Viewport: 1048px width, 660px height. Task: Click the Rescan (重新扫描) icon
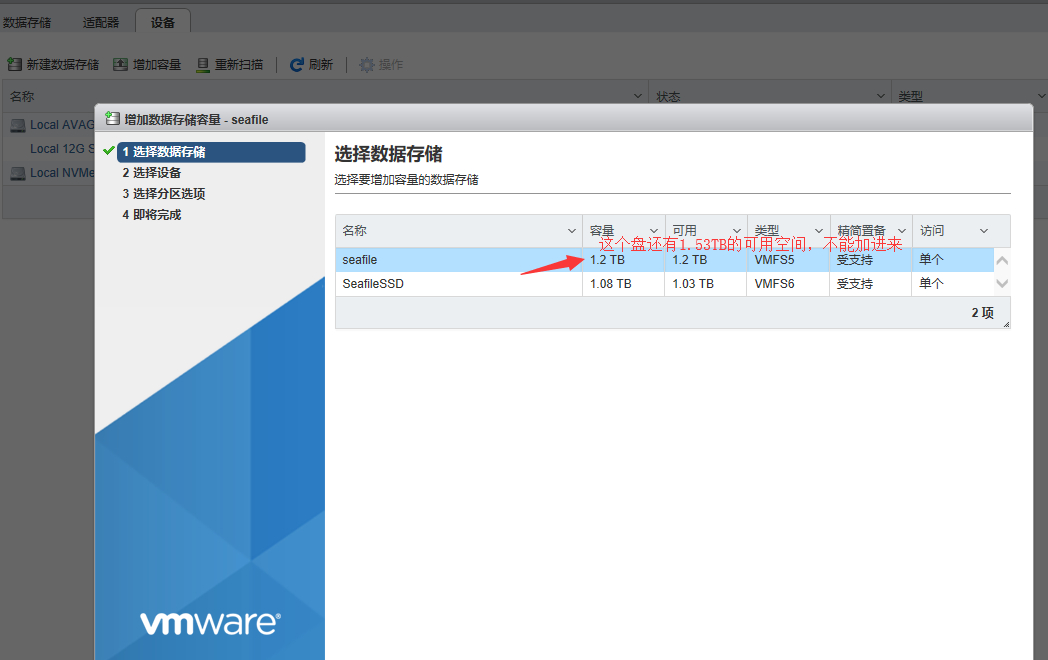click(x=203, y=65)
